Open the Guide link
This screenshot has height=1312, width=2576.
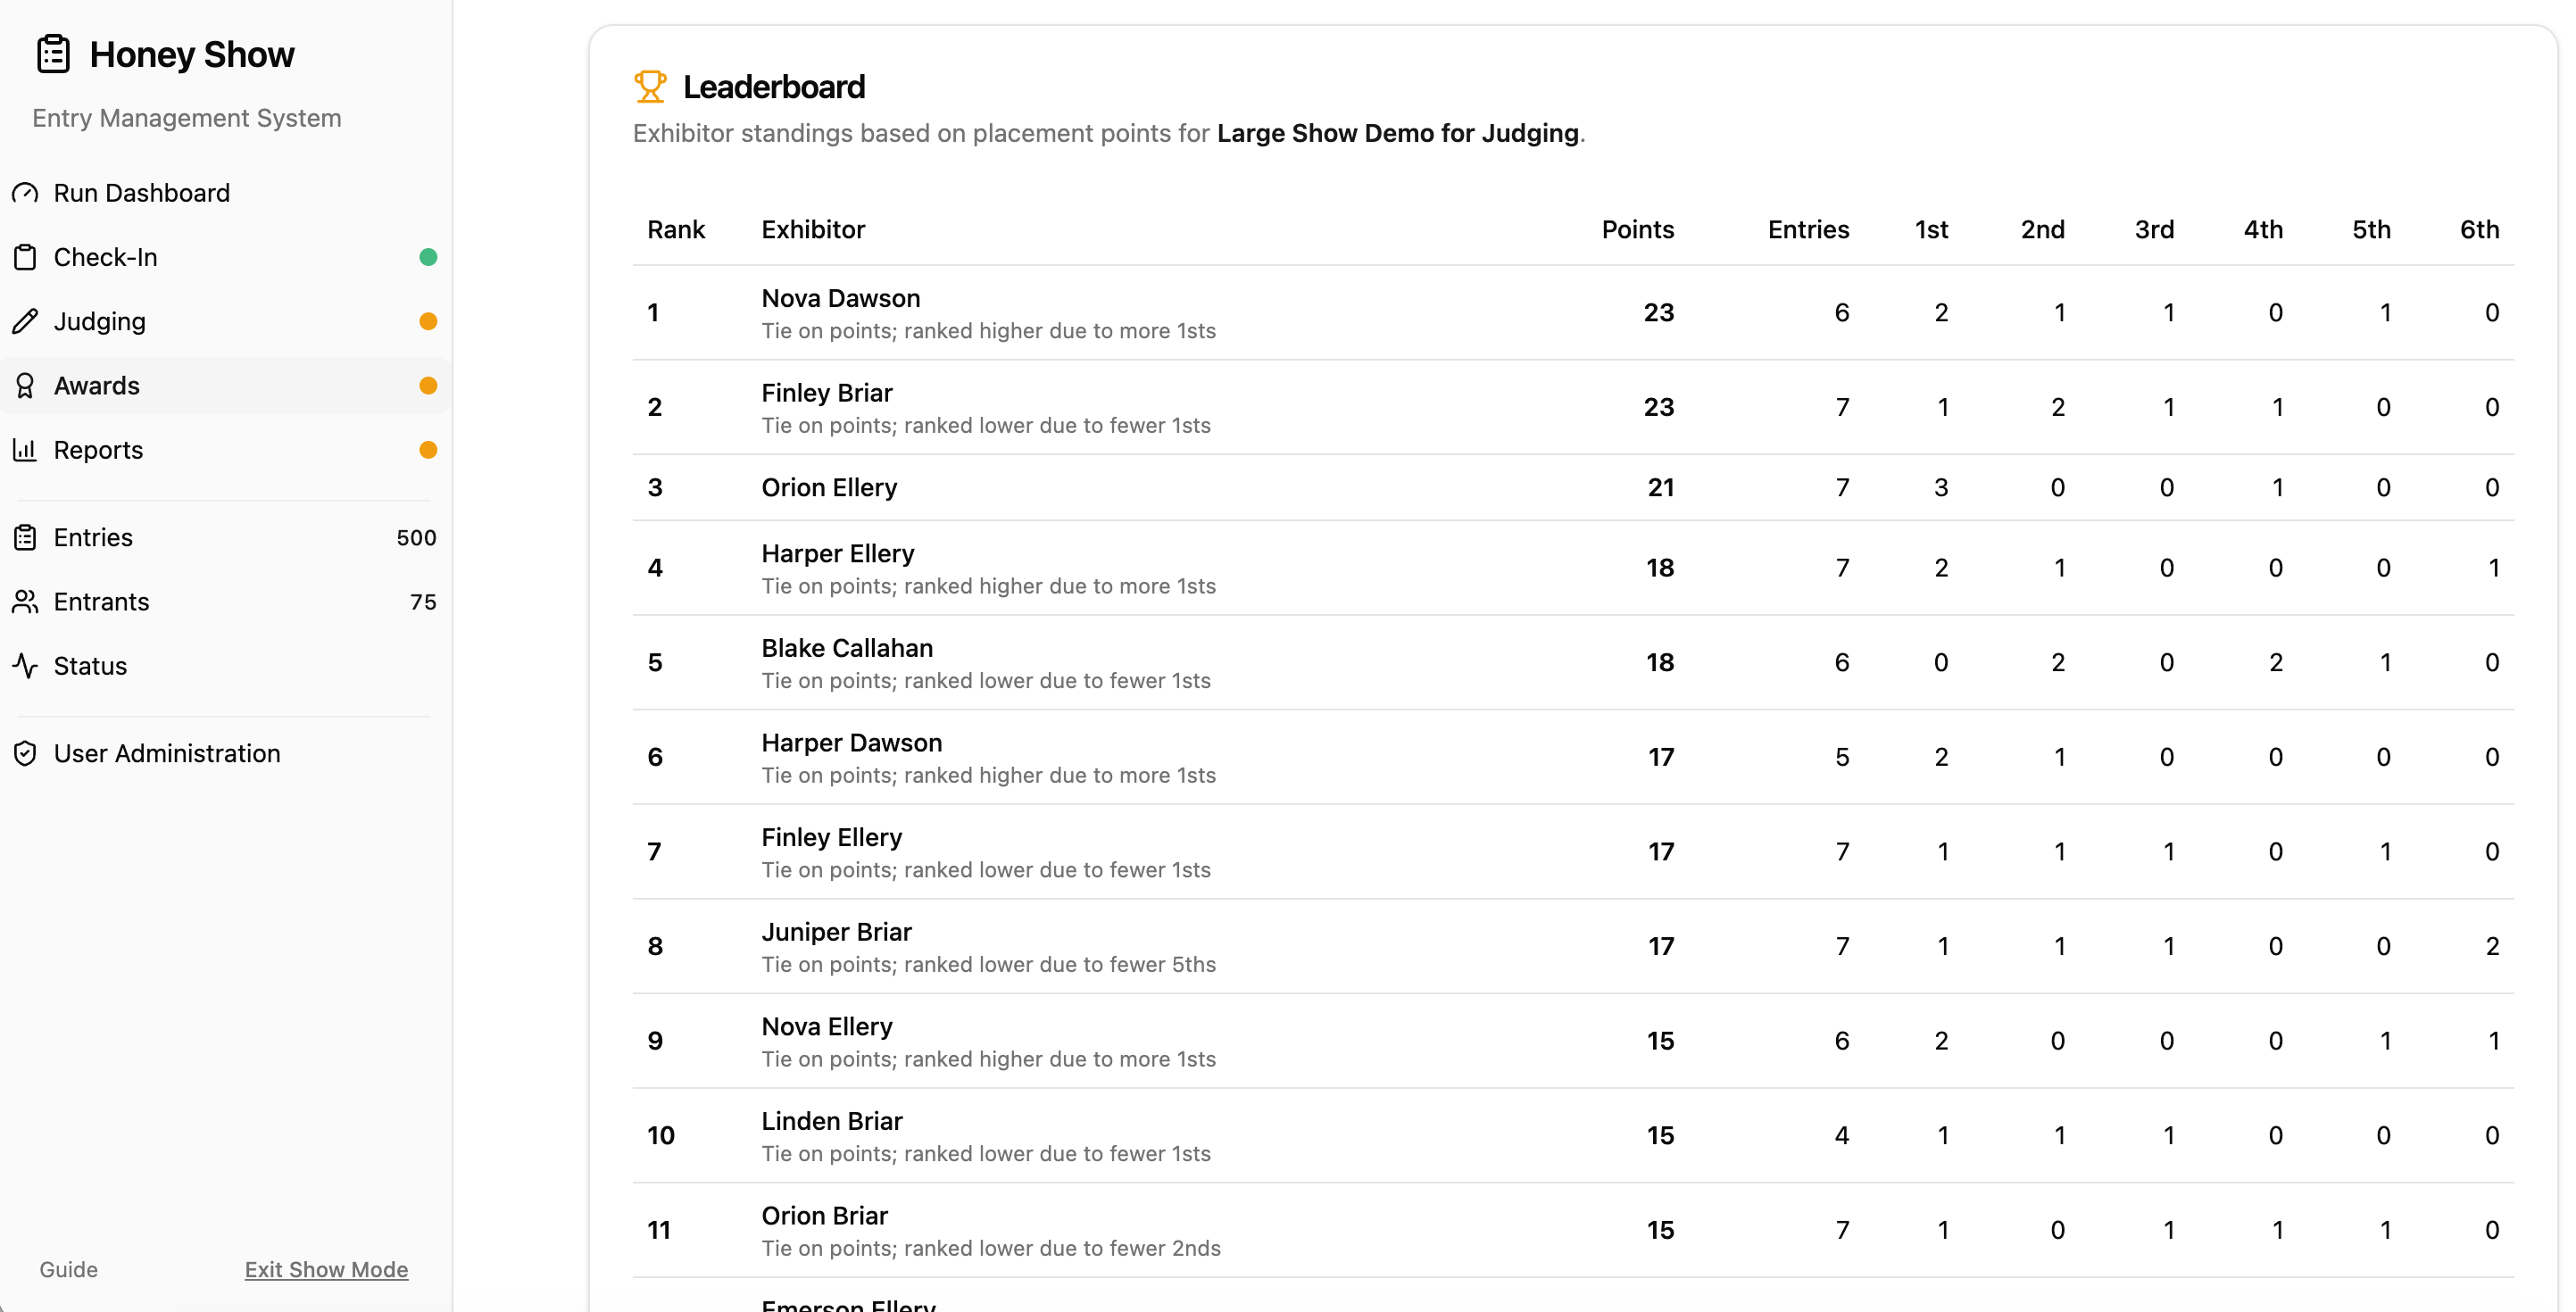coord(68,1269)
